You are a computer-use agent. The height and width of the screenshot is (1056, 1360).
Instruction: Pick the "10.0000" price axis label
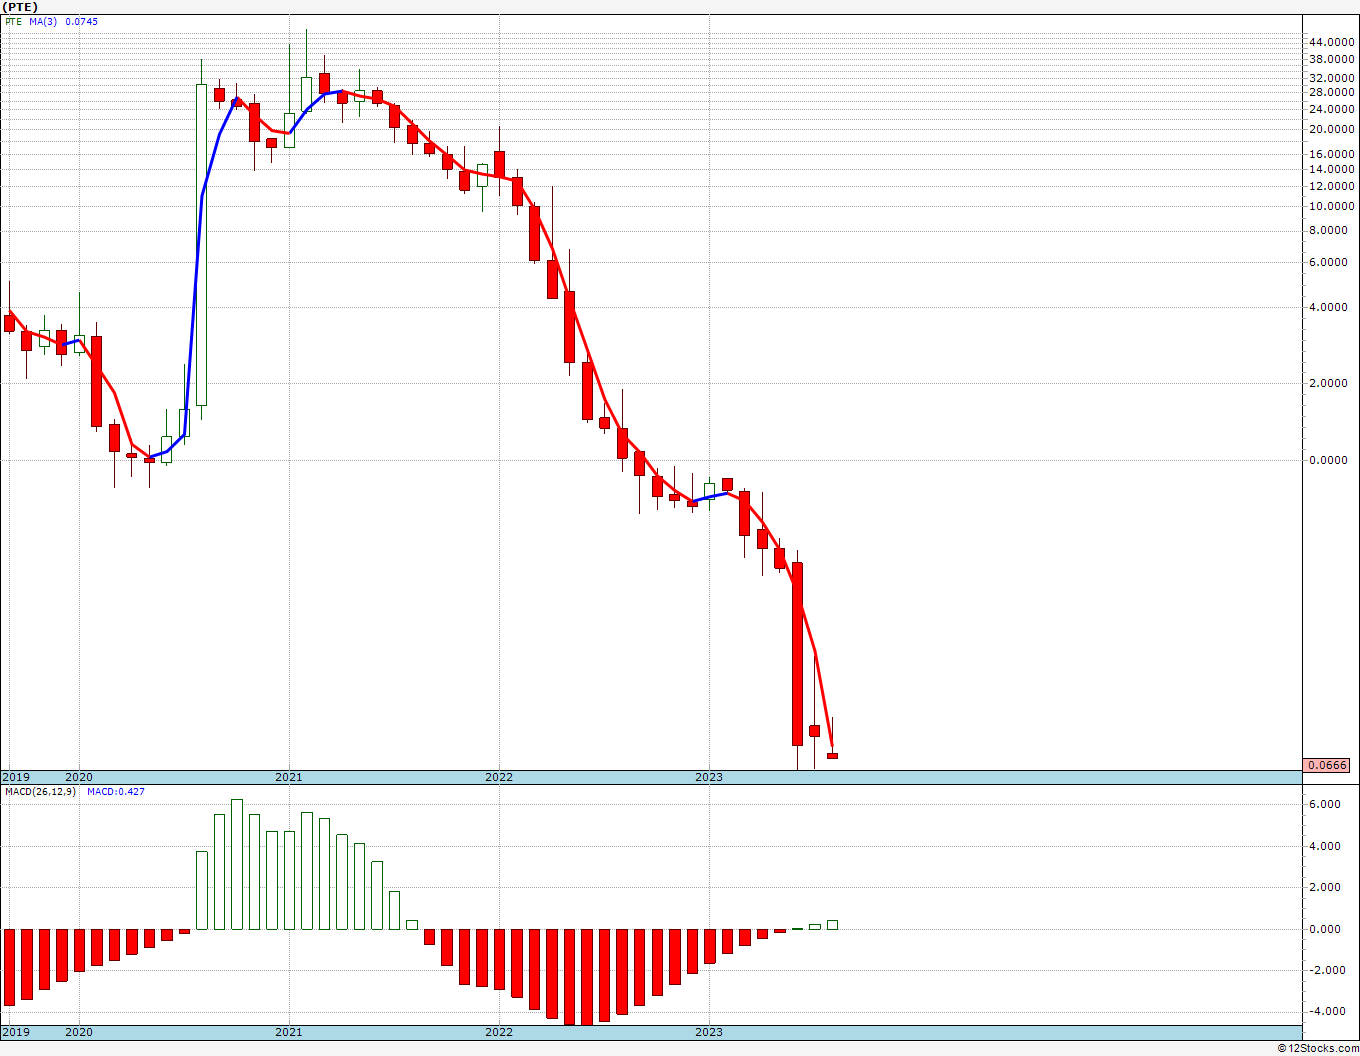tap(1331, 207)
